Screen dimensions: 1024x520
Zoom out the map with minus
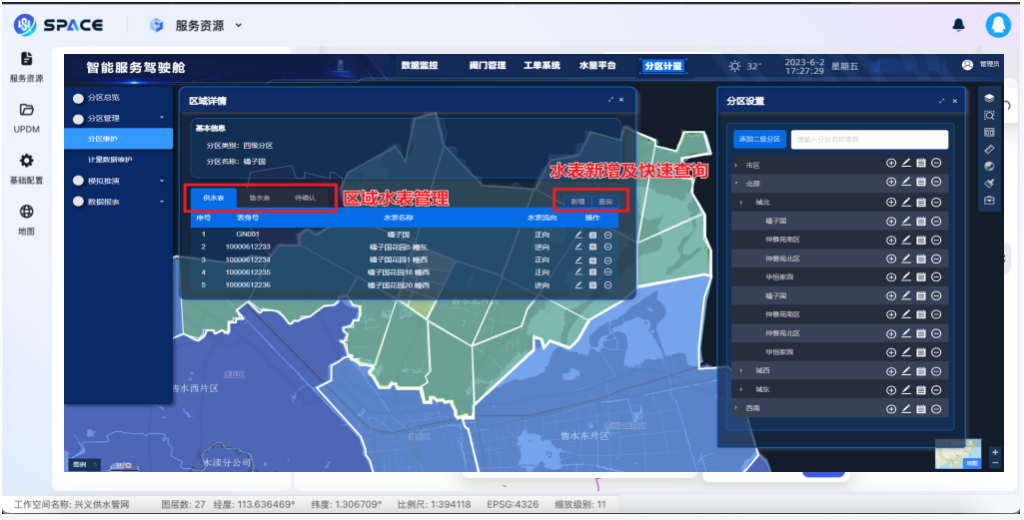(x=995, y=463)
